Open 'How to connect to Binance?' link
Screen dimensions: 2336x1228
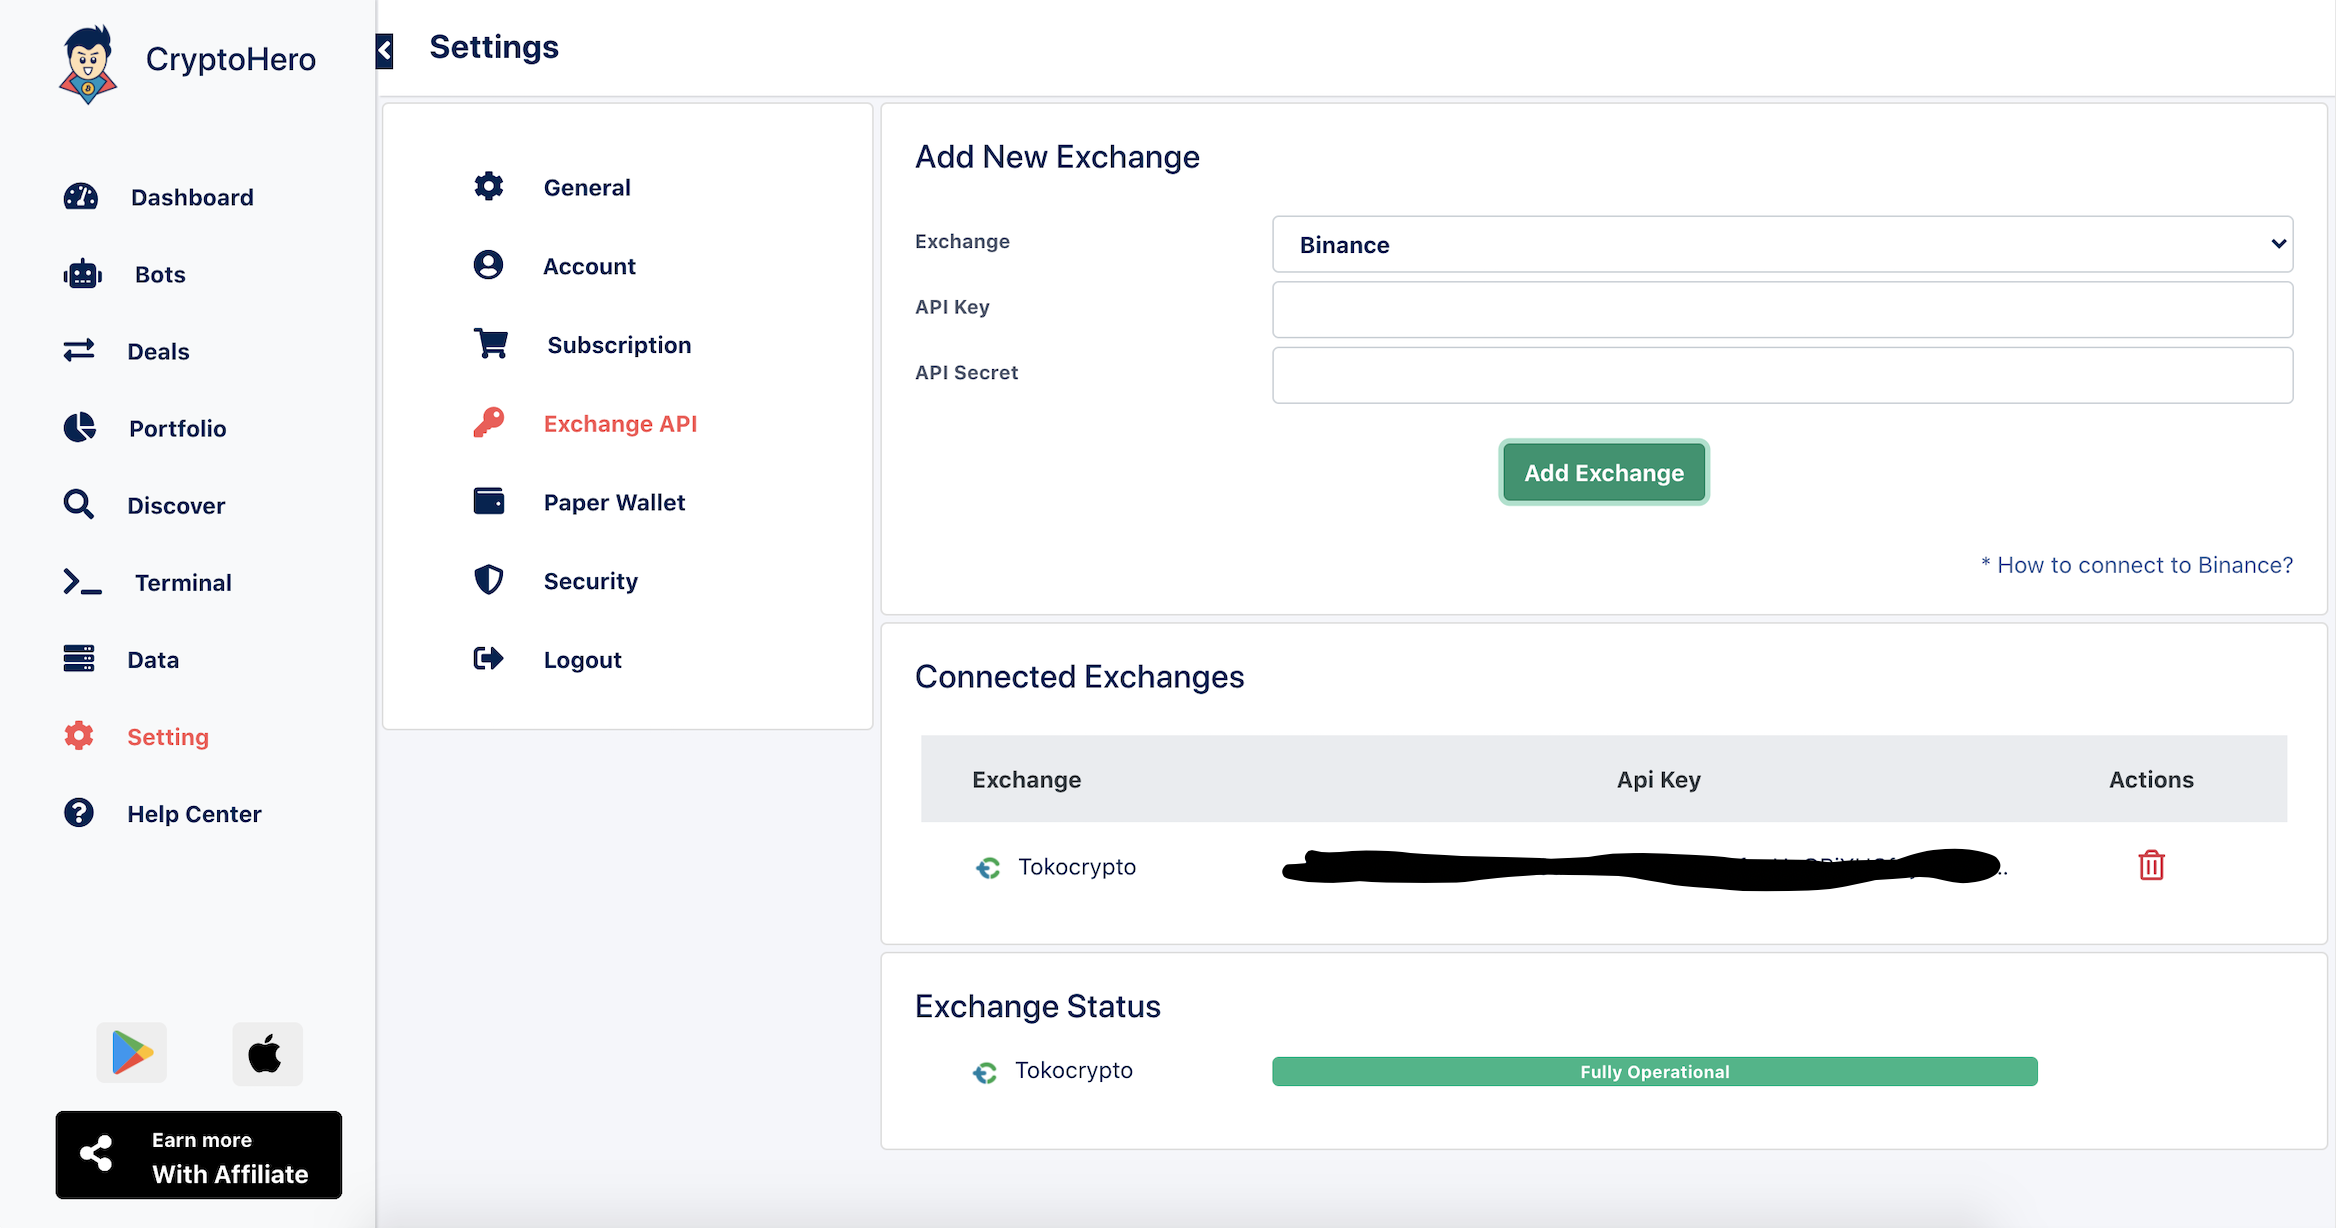[x=2137, y=565]
